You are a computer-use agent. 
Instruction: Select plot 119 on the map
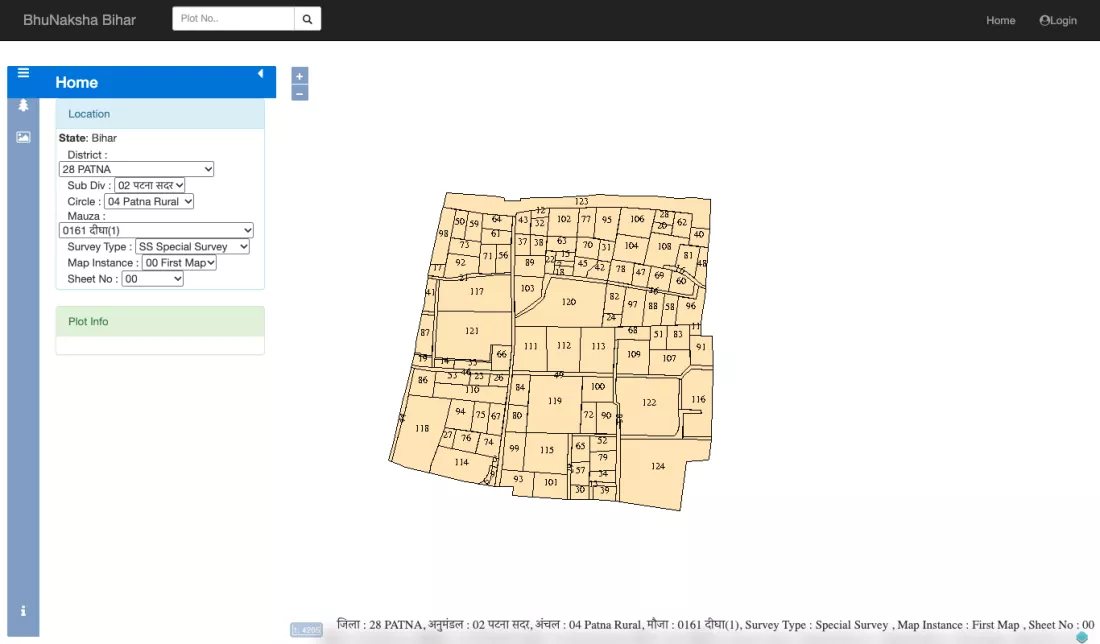pyautogui.click(x=554, y=401)
